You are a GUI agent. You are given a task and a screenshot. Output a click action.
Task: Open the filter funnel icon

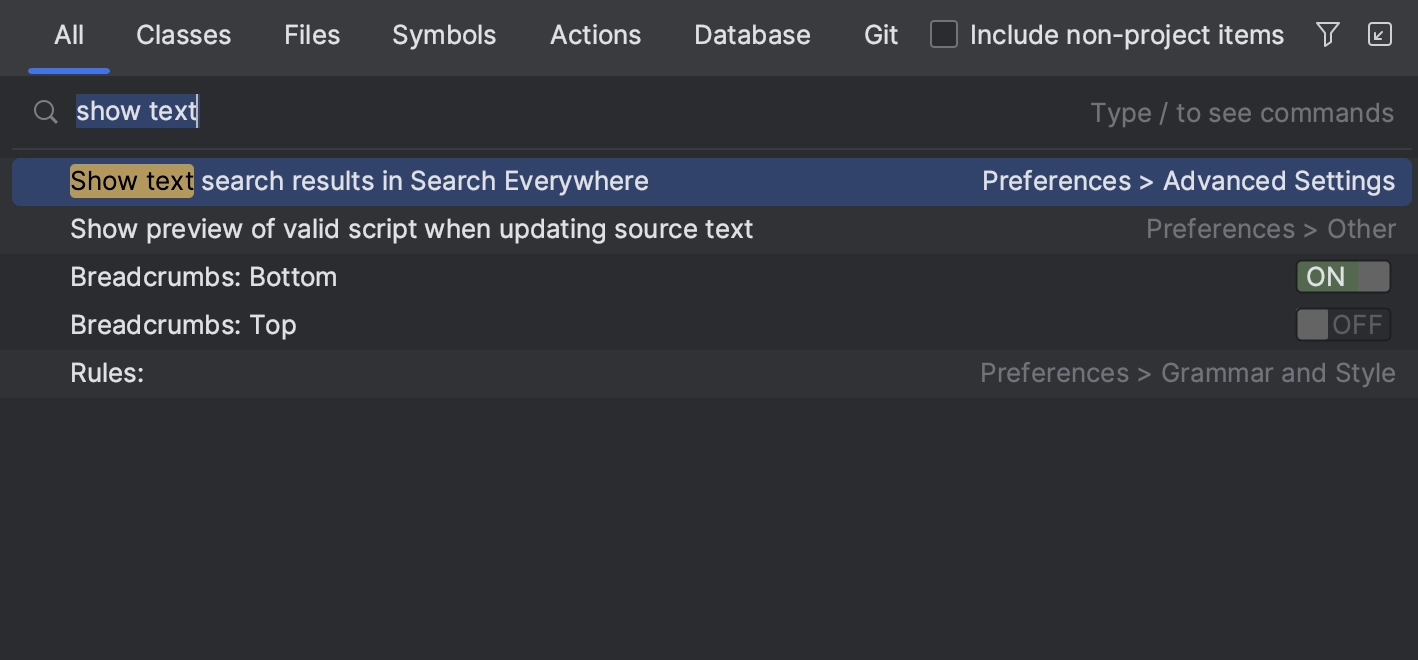(1327, 35)
